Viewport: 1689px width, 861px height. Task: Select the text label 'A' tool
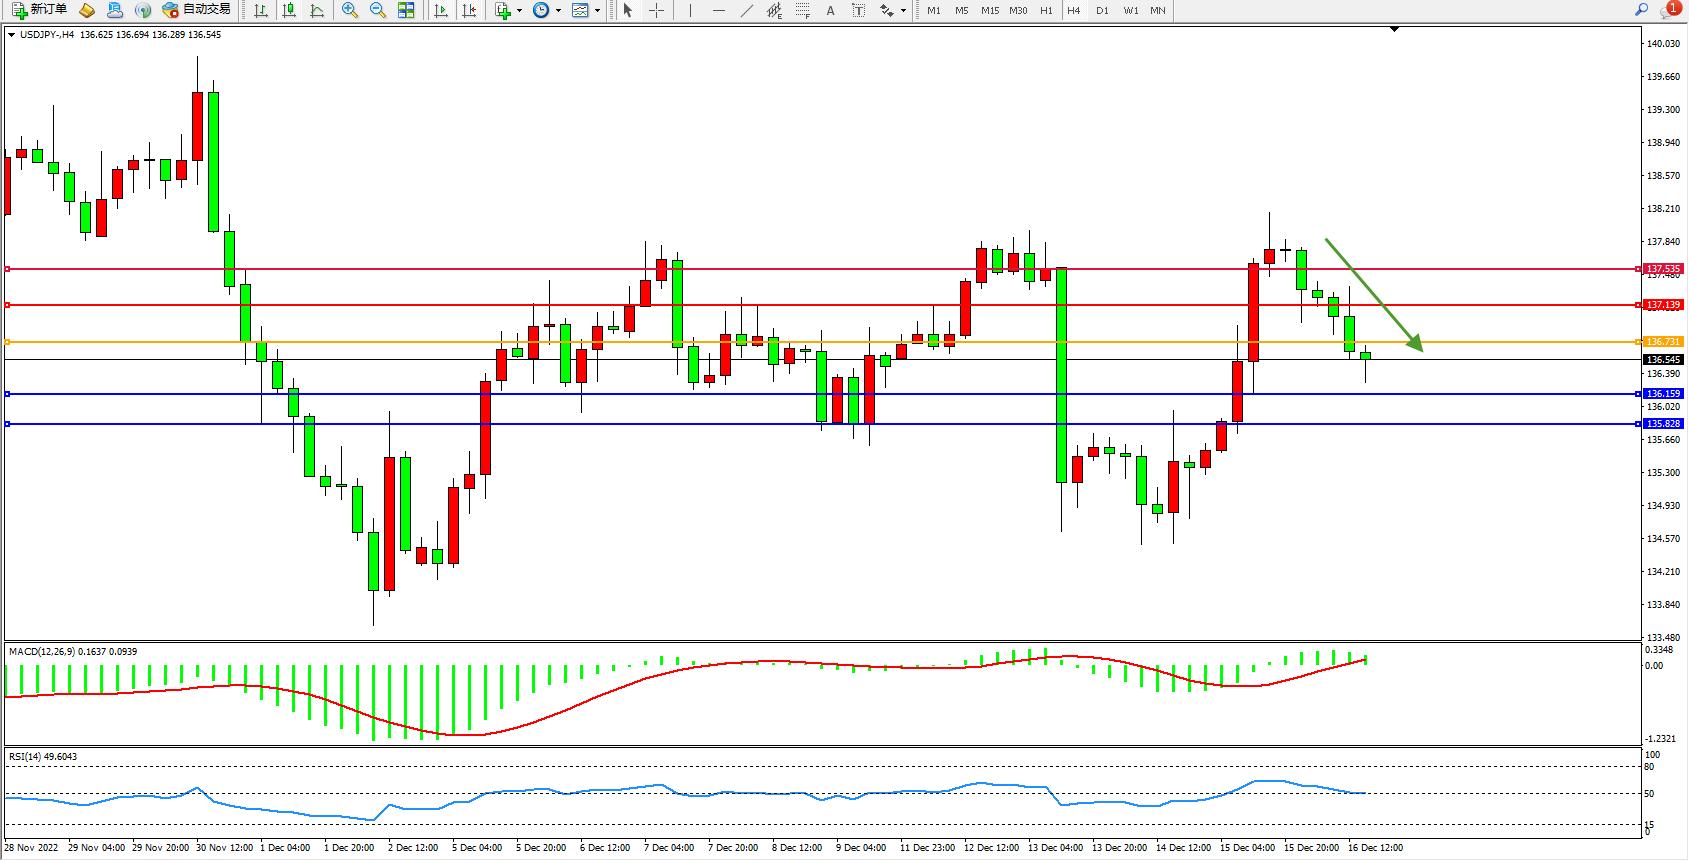[830, 10]
